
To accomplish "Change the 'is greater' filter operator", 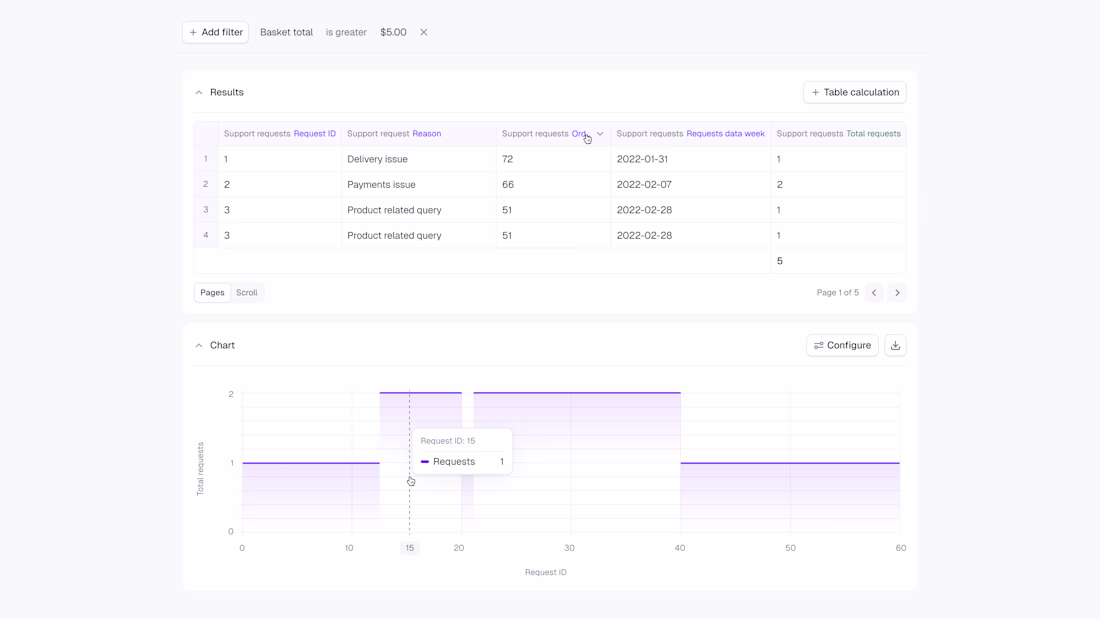I will [x=346, y=32].
